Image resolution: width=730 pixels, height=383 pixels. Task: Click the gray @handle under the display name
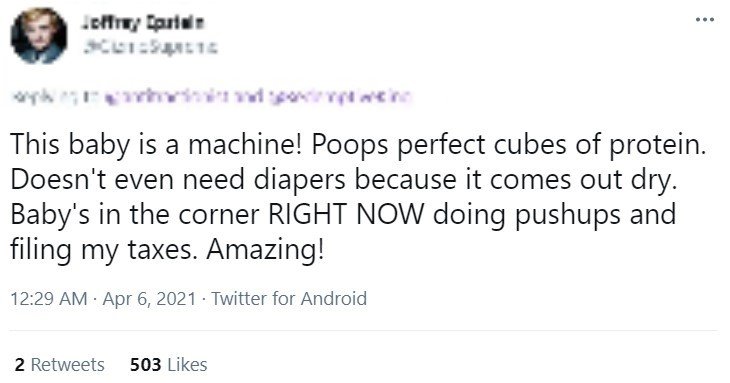click(x=150, y=47)
